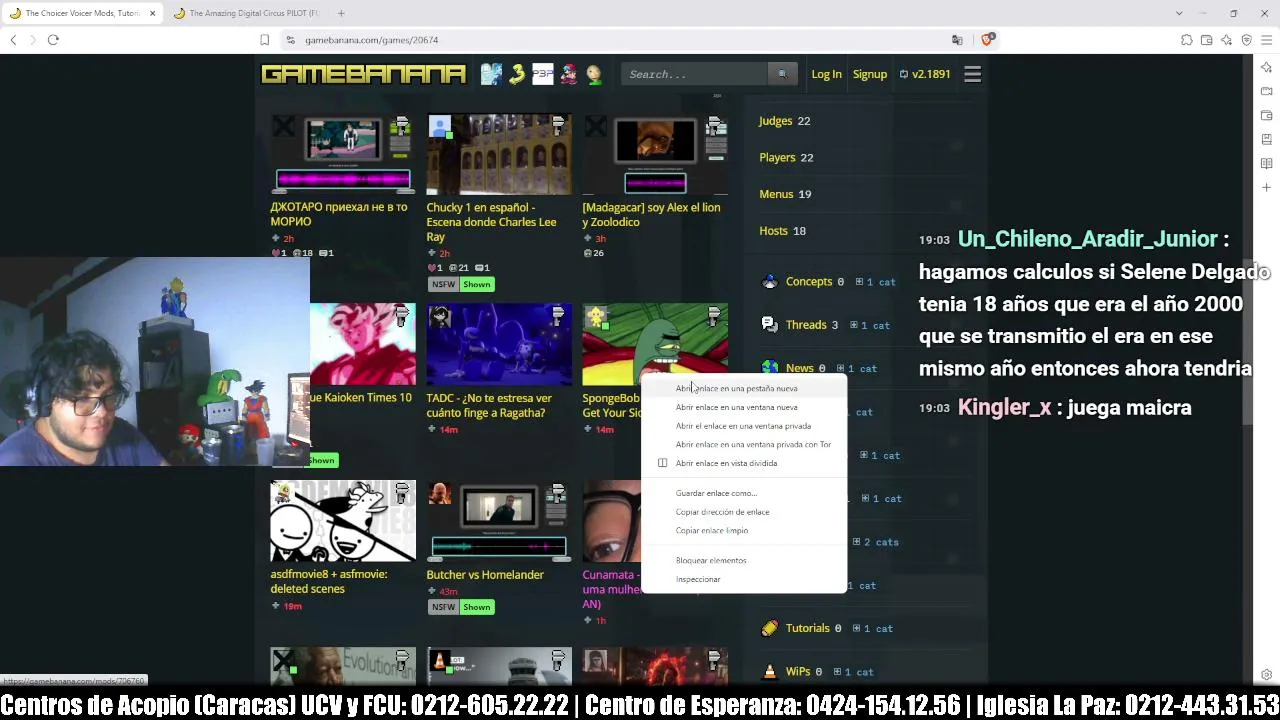
Task: Click the Brave Shields lion icon
Action: coord(987,40)
